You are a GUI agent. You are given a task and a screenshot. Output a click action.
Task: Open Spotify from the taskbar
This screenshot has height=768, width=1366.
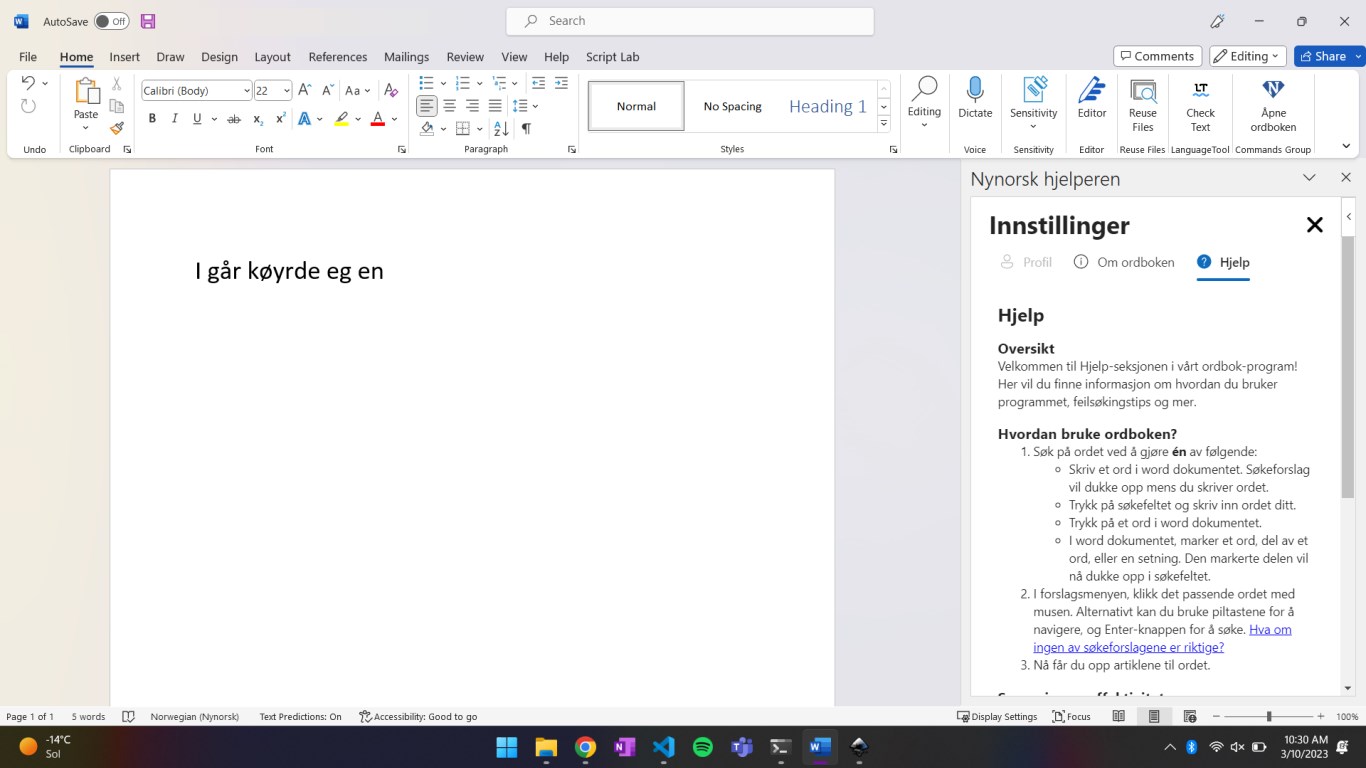[703, 747]
